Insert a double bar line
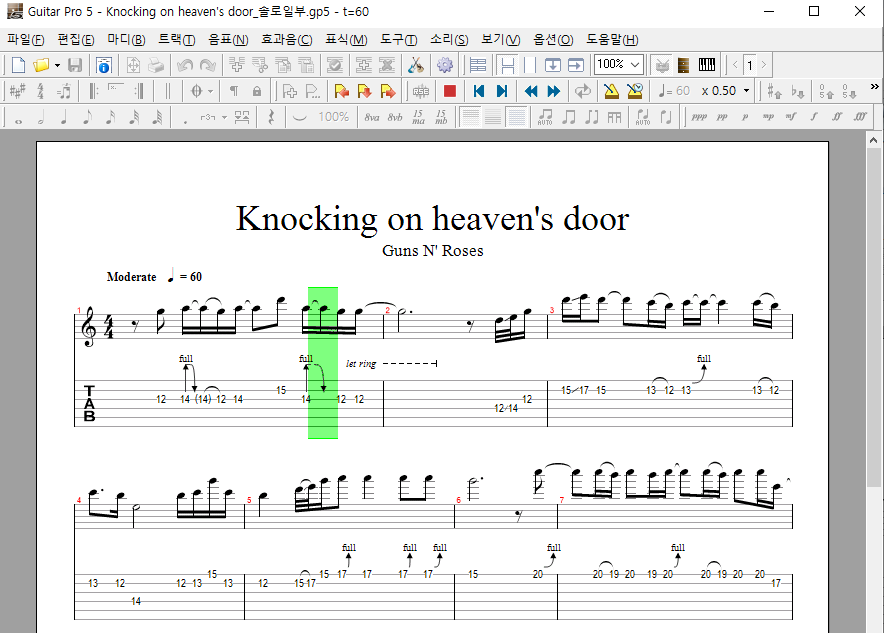This screenshot has height=633, width=884. click(167, 91)
